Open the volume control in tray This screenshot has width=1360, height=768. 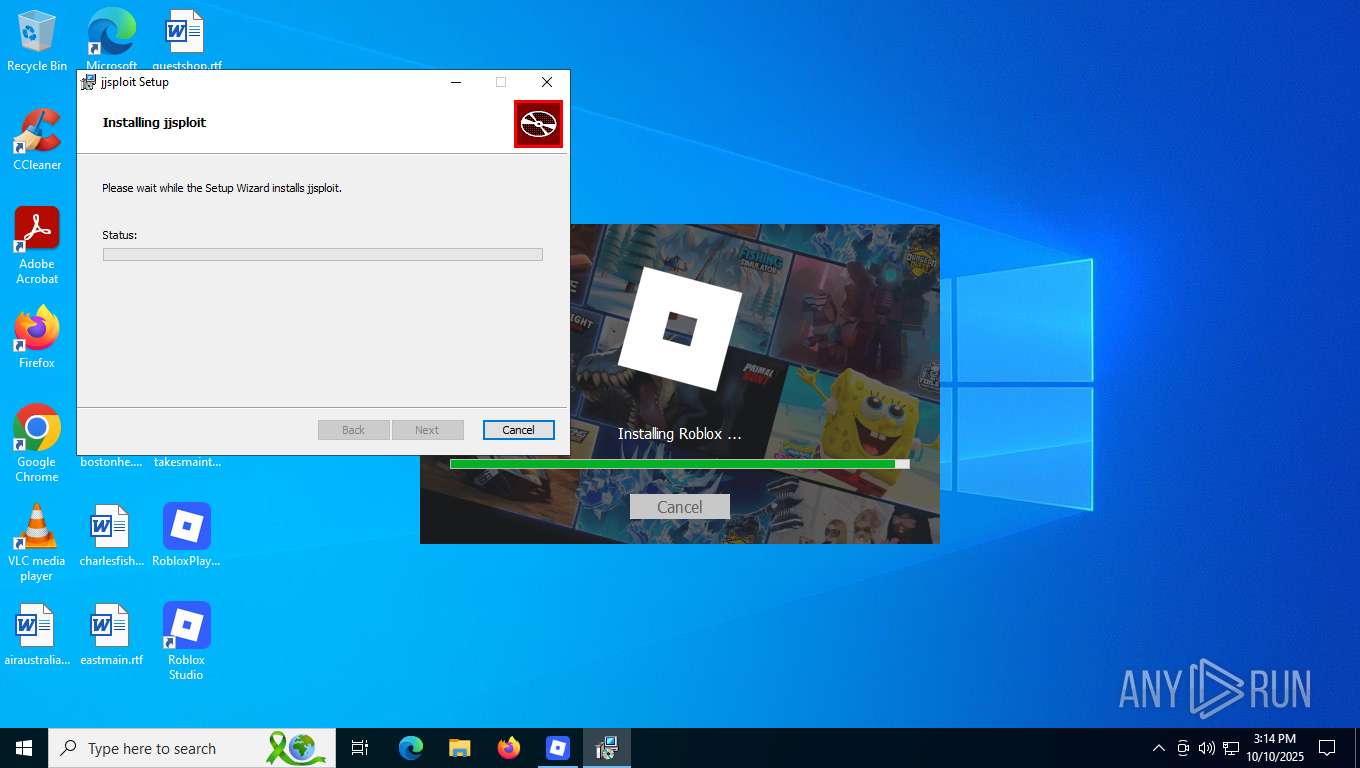coord(1207,748)
